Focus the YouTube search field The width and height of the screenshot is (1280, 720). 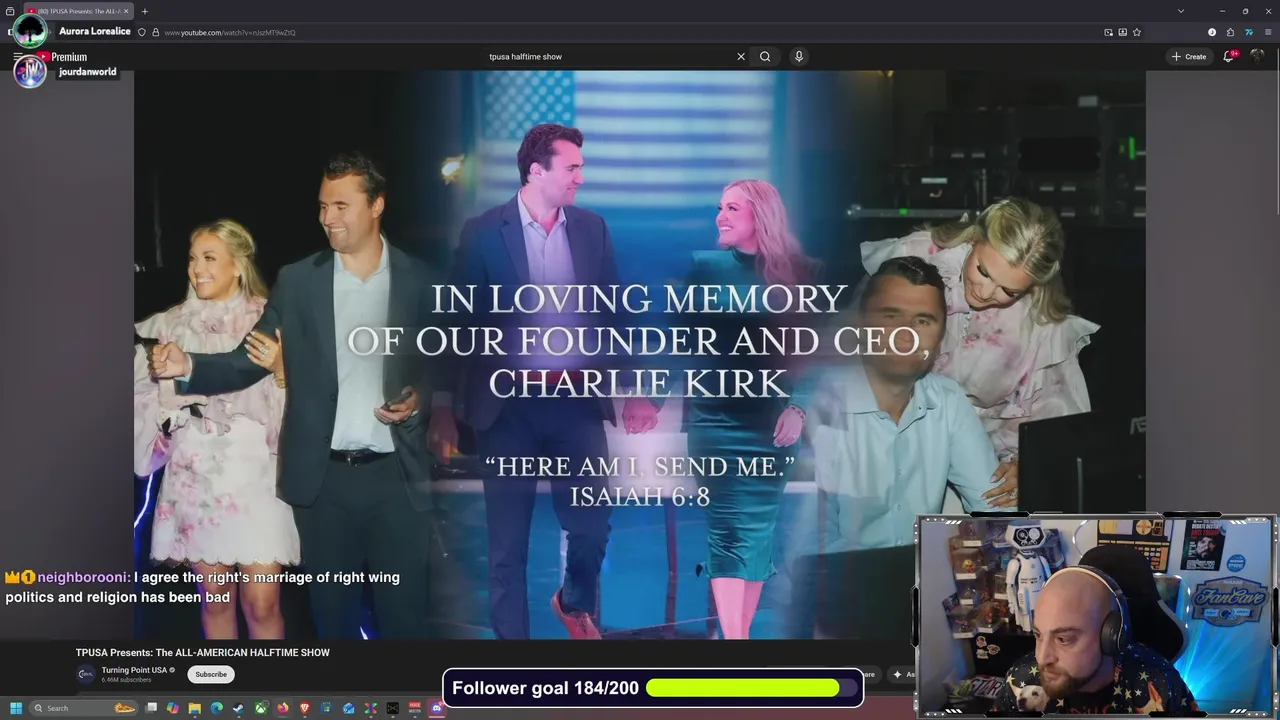coord(608,57)
